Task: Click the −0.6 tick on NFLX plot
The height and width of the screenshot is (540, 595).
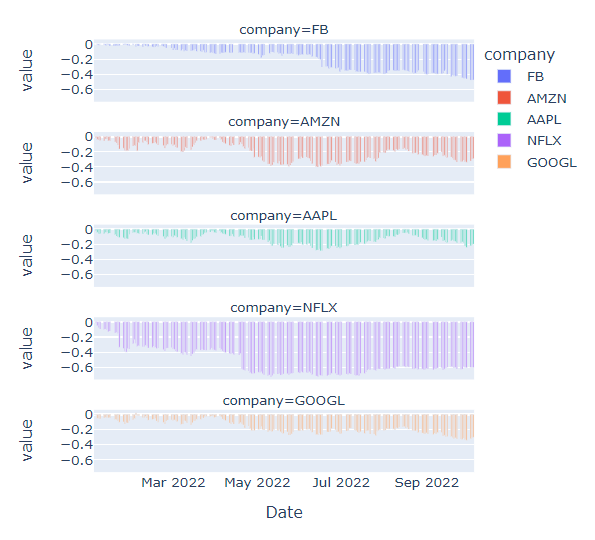Action: tap(77, 367)
